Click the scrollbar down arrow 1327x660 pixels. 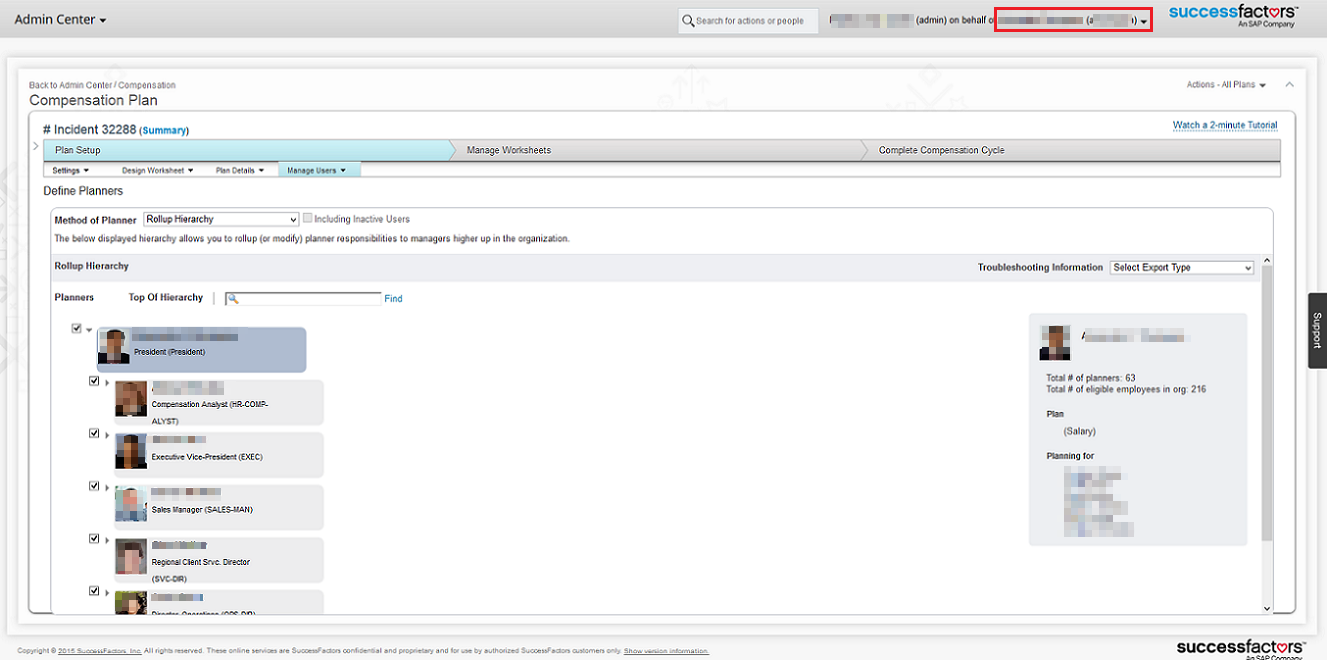pyautogui.click(x=1268, y=608)
